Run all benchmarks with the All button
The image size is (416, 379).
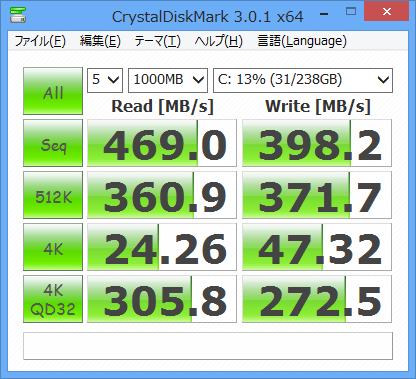(x=53, y=91)
